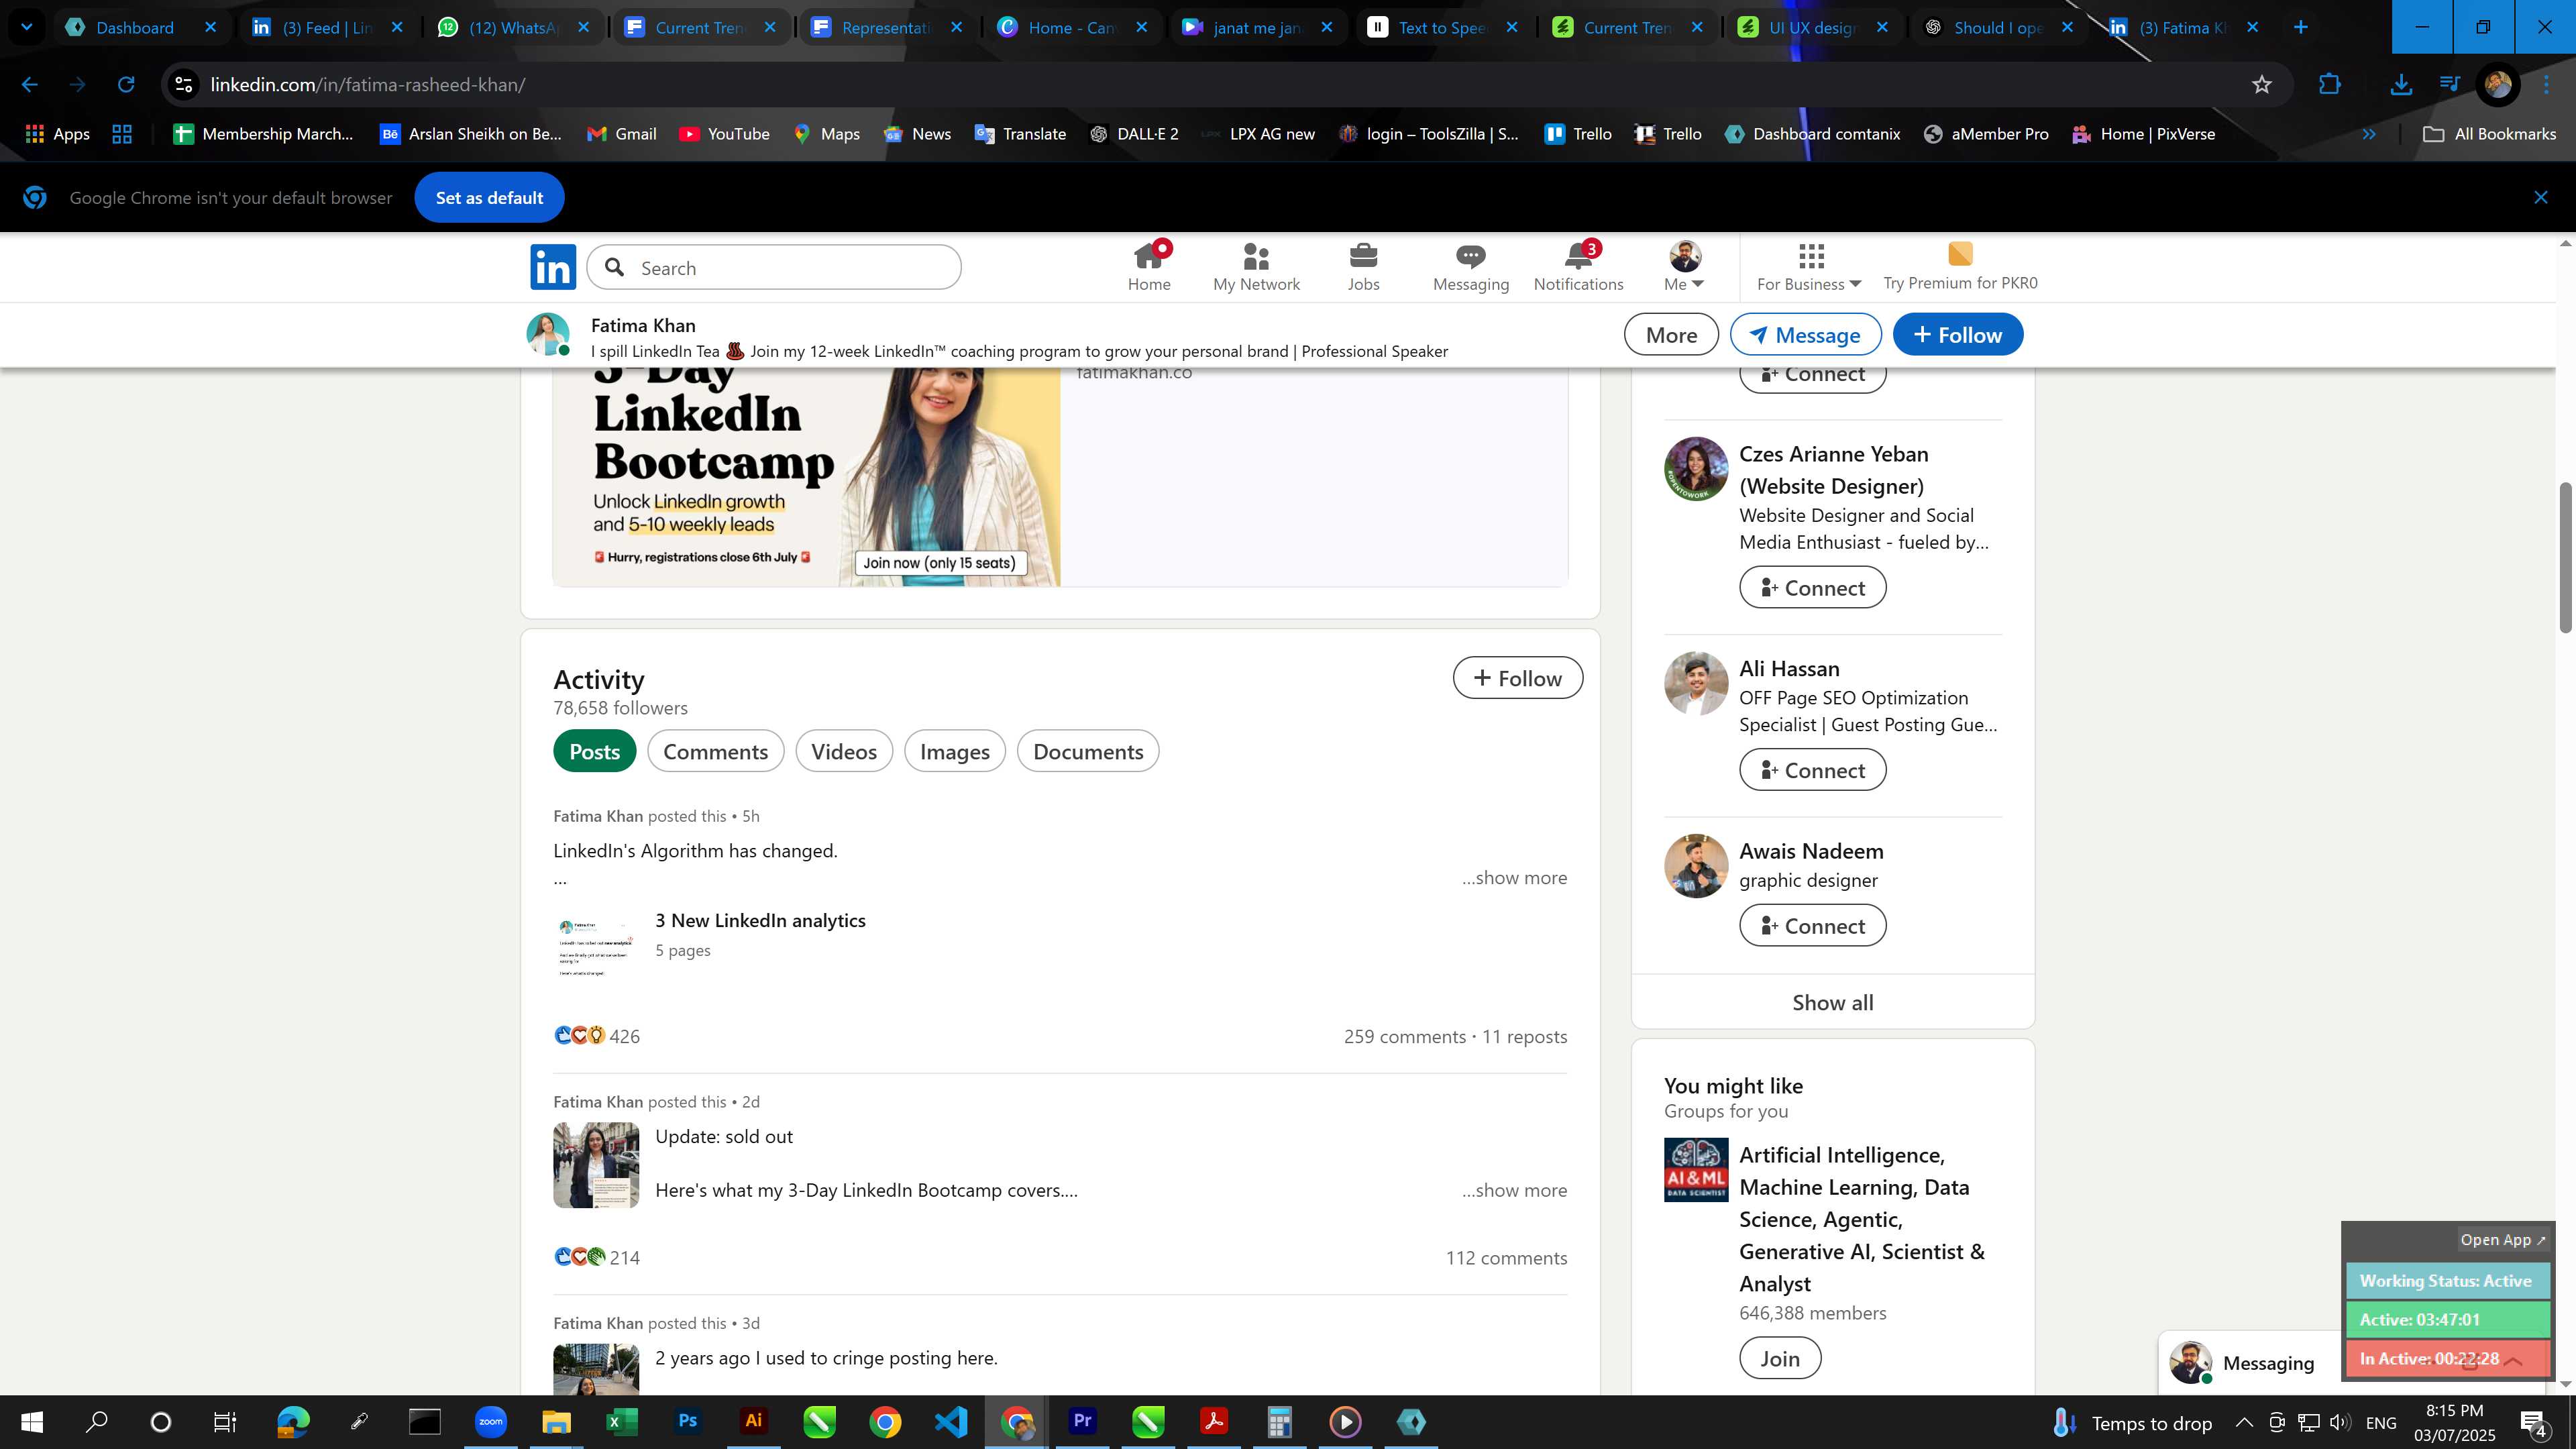Open Chrome extensions puzzle icon
This screenshot has width=2576, height=1449.
pos(2329,85)
